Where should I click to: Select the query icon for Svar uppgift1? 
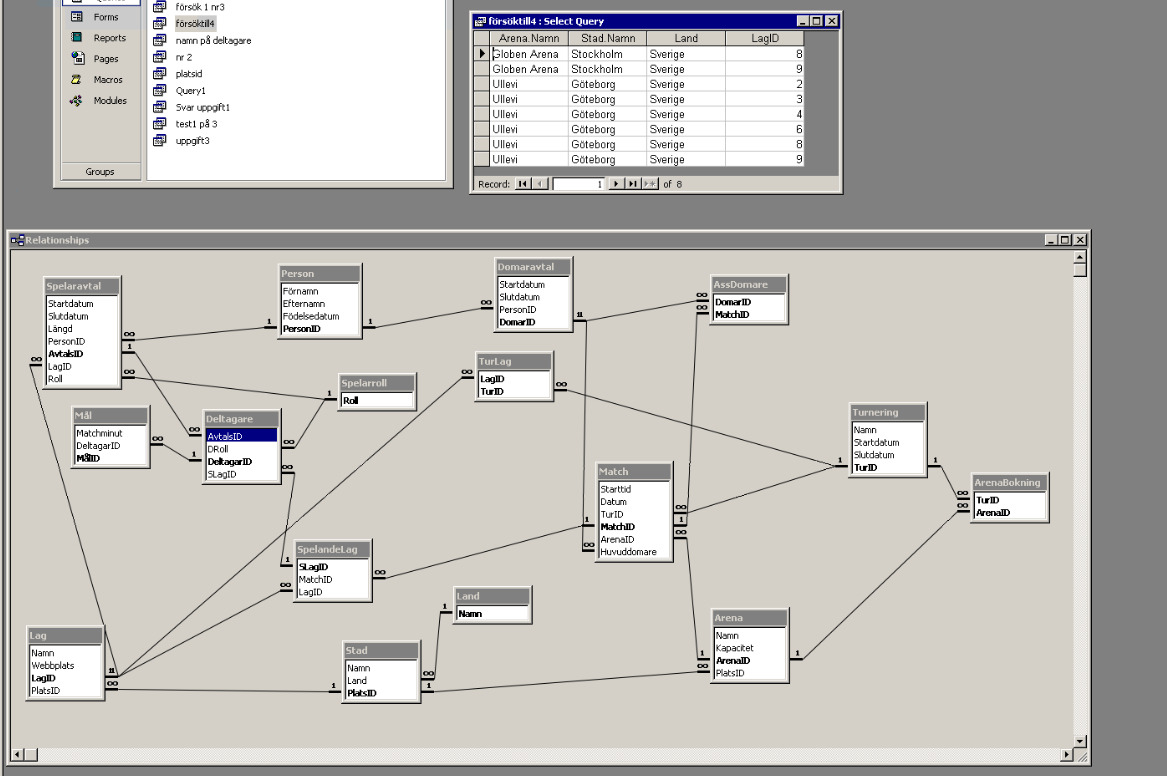point(159,107)
